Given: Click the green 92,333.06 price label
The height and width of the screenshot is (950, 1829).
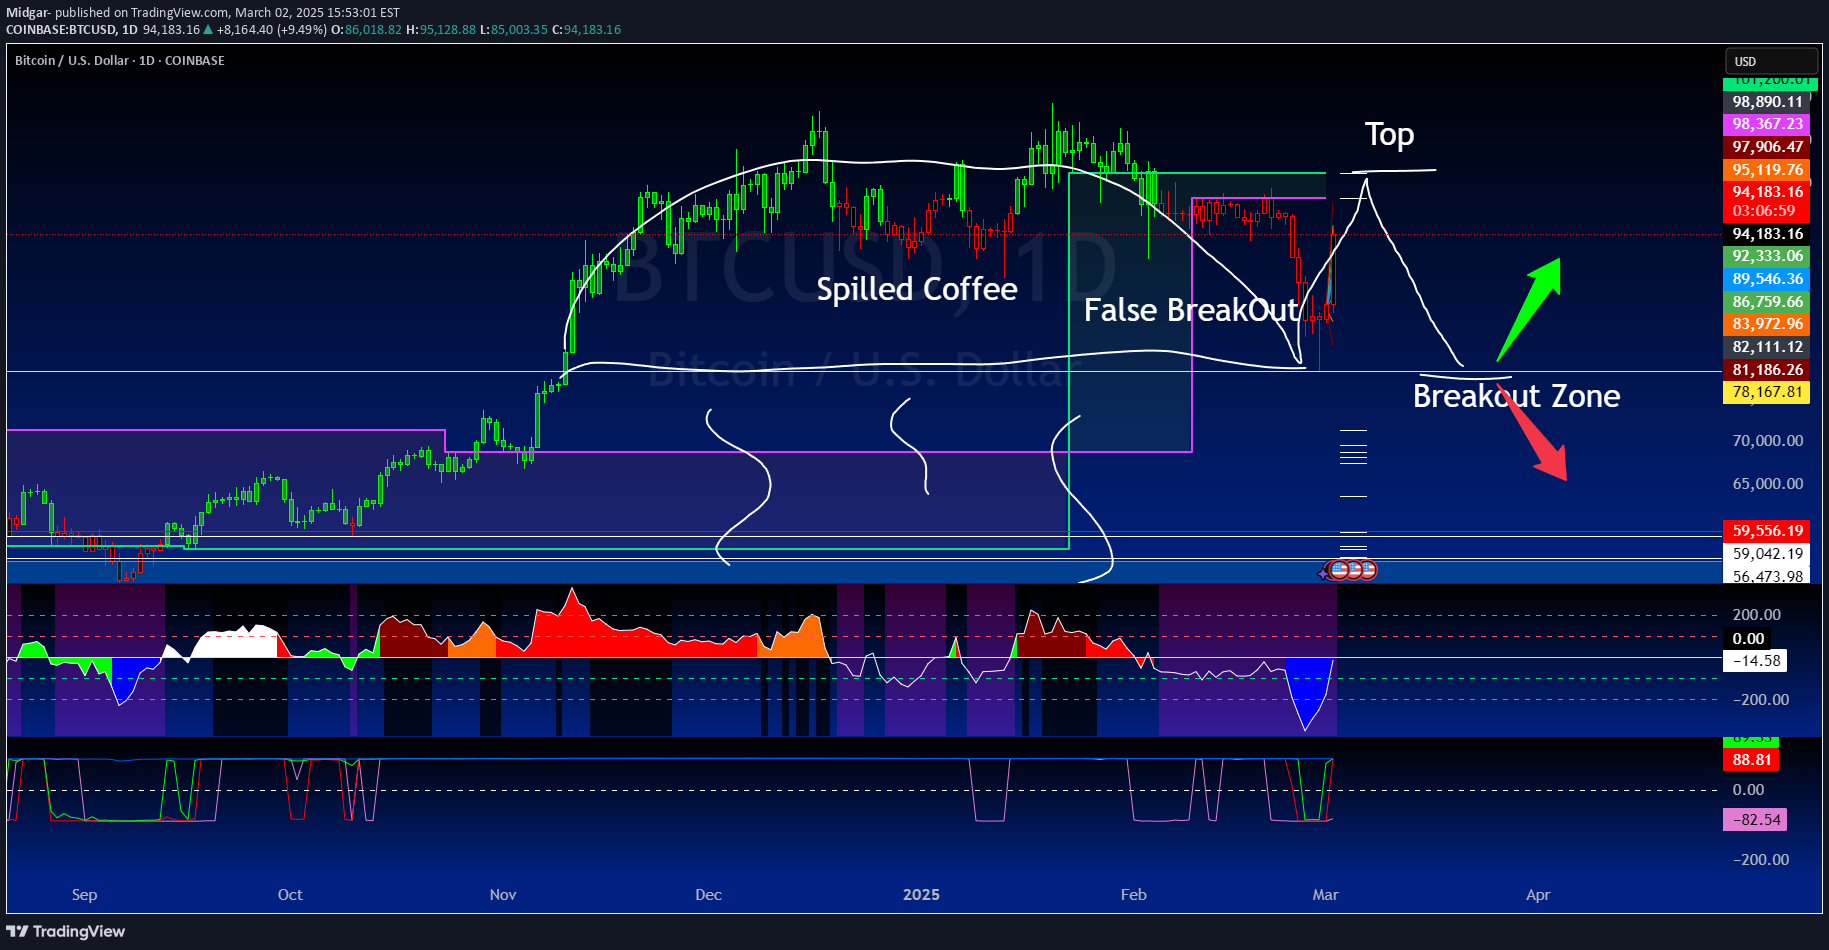Looking at the screenshot, I should coord(1768,256).
